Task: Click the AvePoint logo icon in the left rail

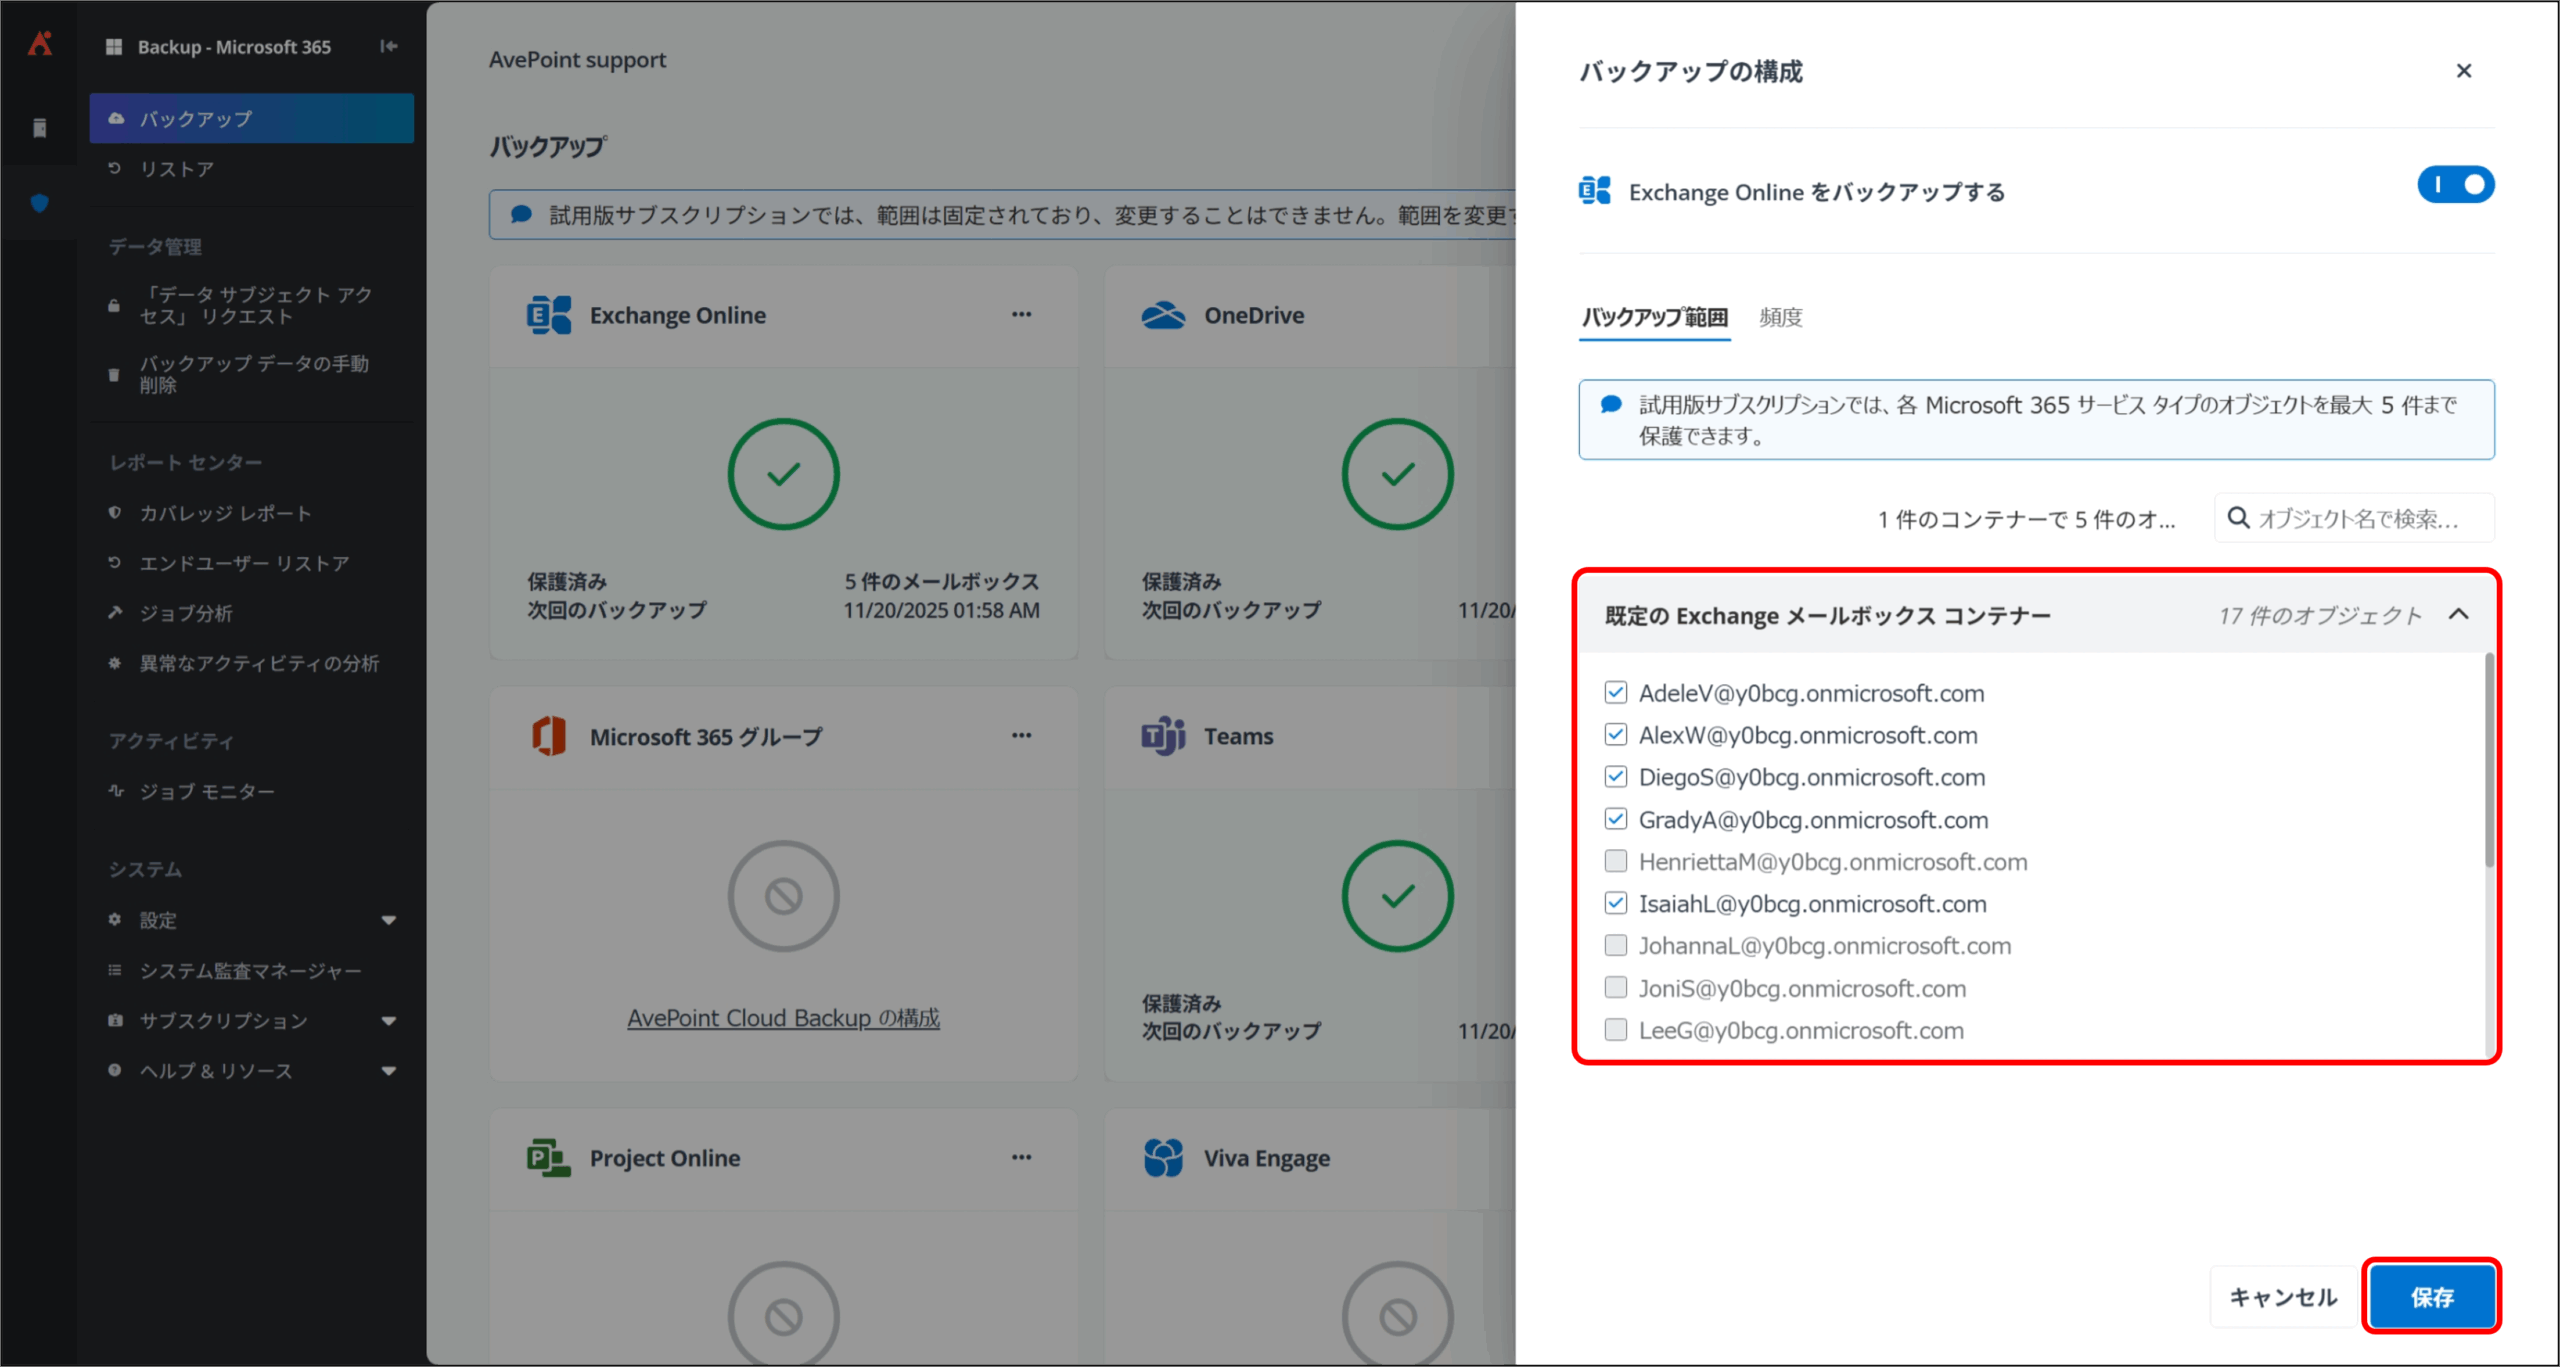Action: [40, 44]
